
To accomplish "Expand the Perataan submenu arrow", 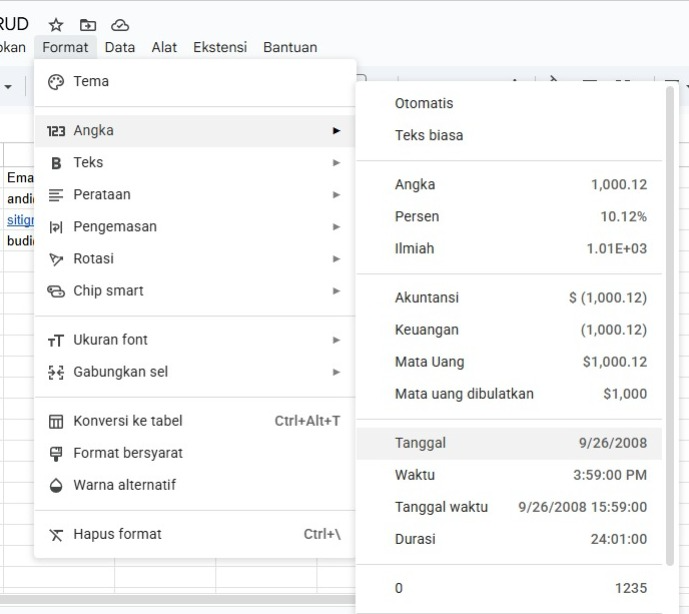I will pyautogui.click(x=336, y=195).
